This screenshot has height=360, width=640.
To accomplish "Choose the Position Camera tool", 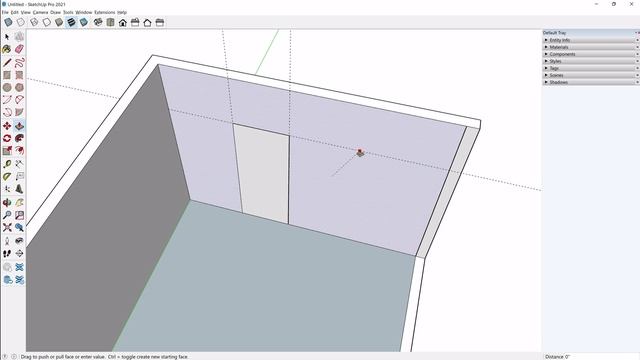I will click(7, 241).
